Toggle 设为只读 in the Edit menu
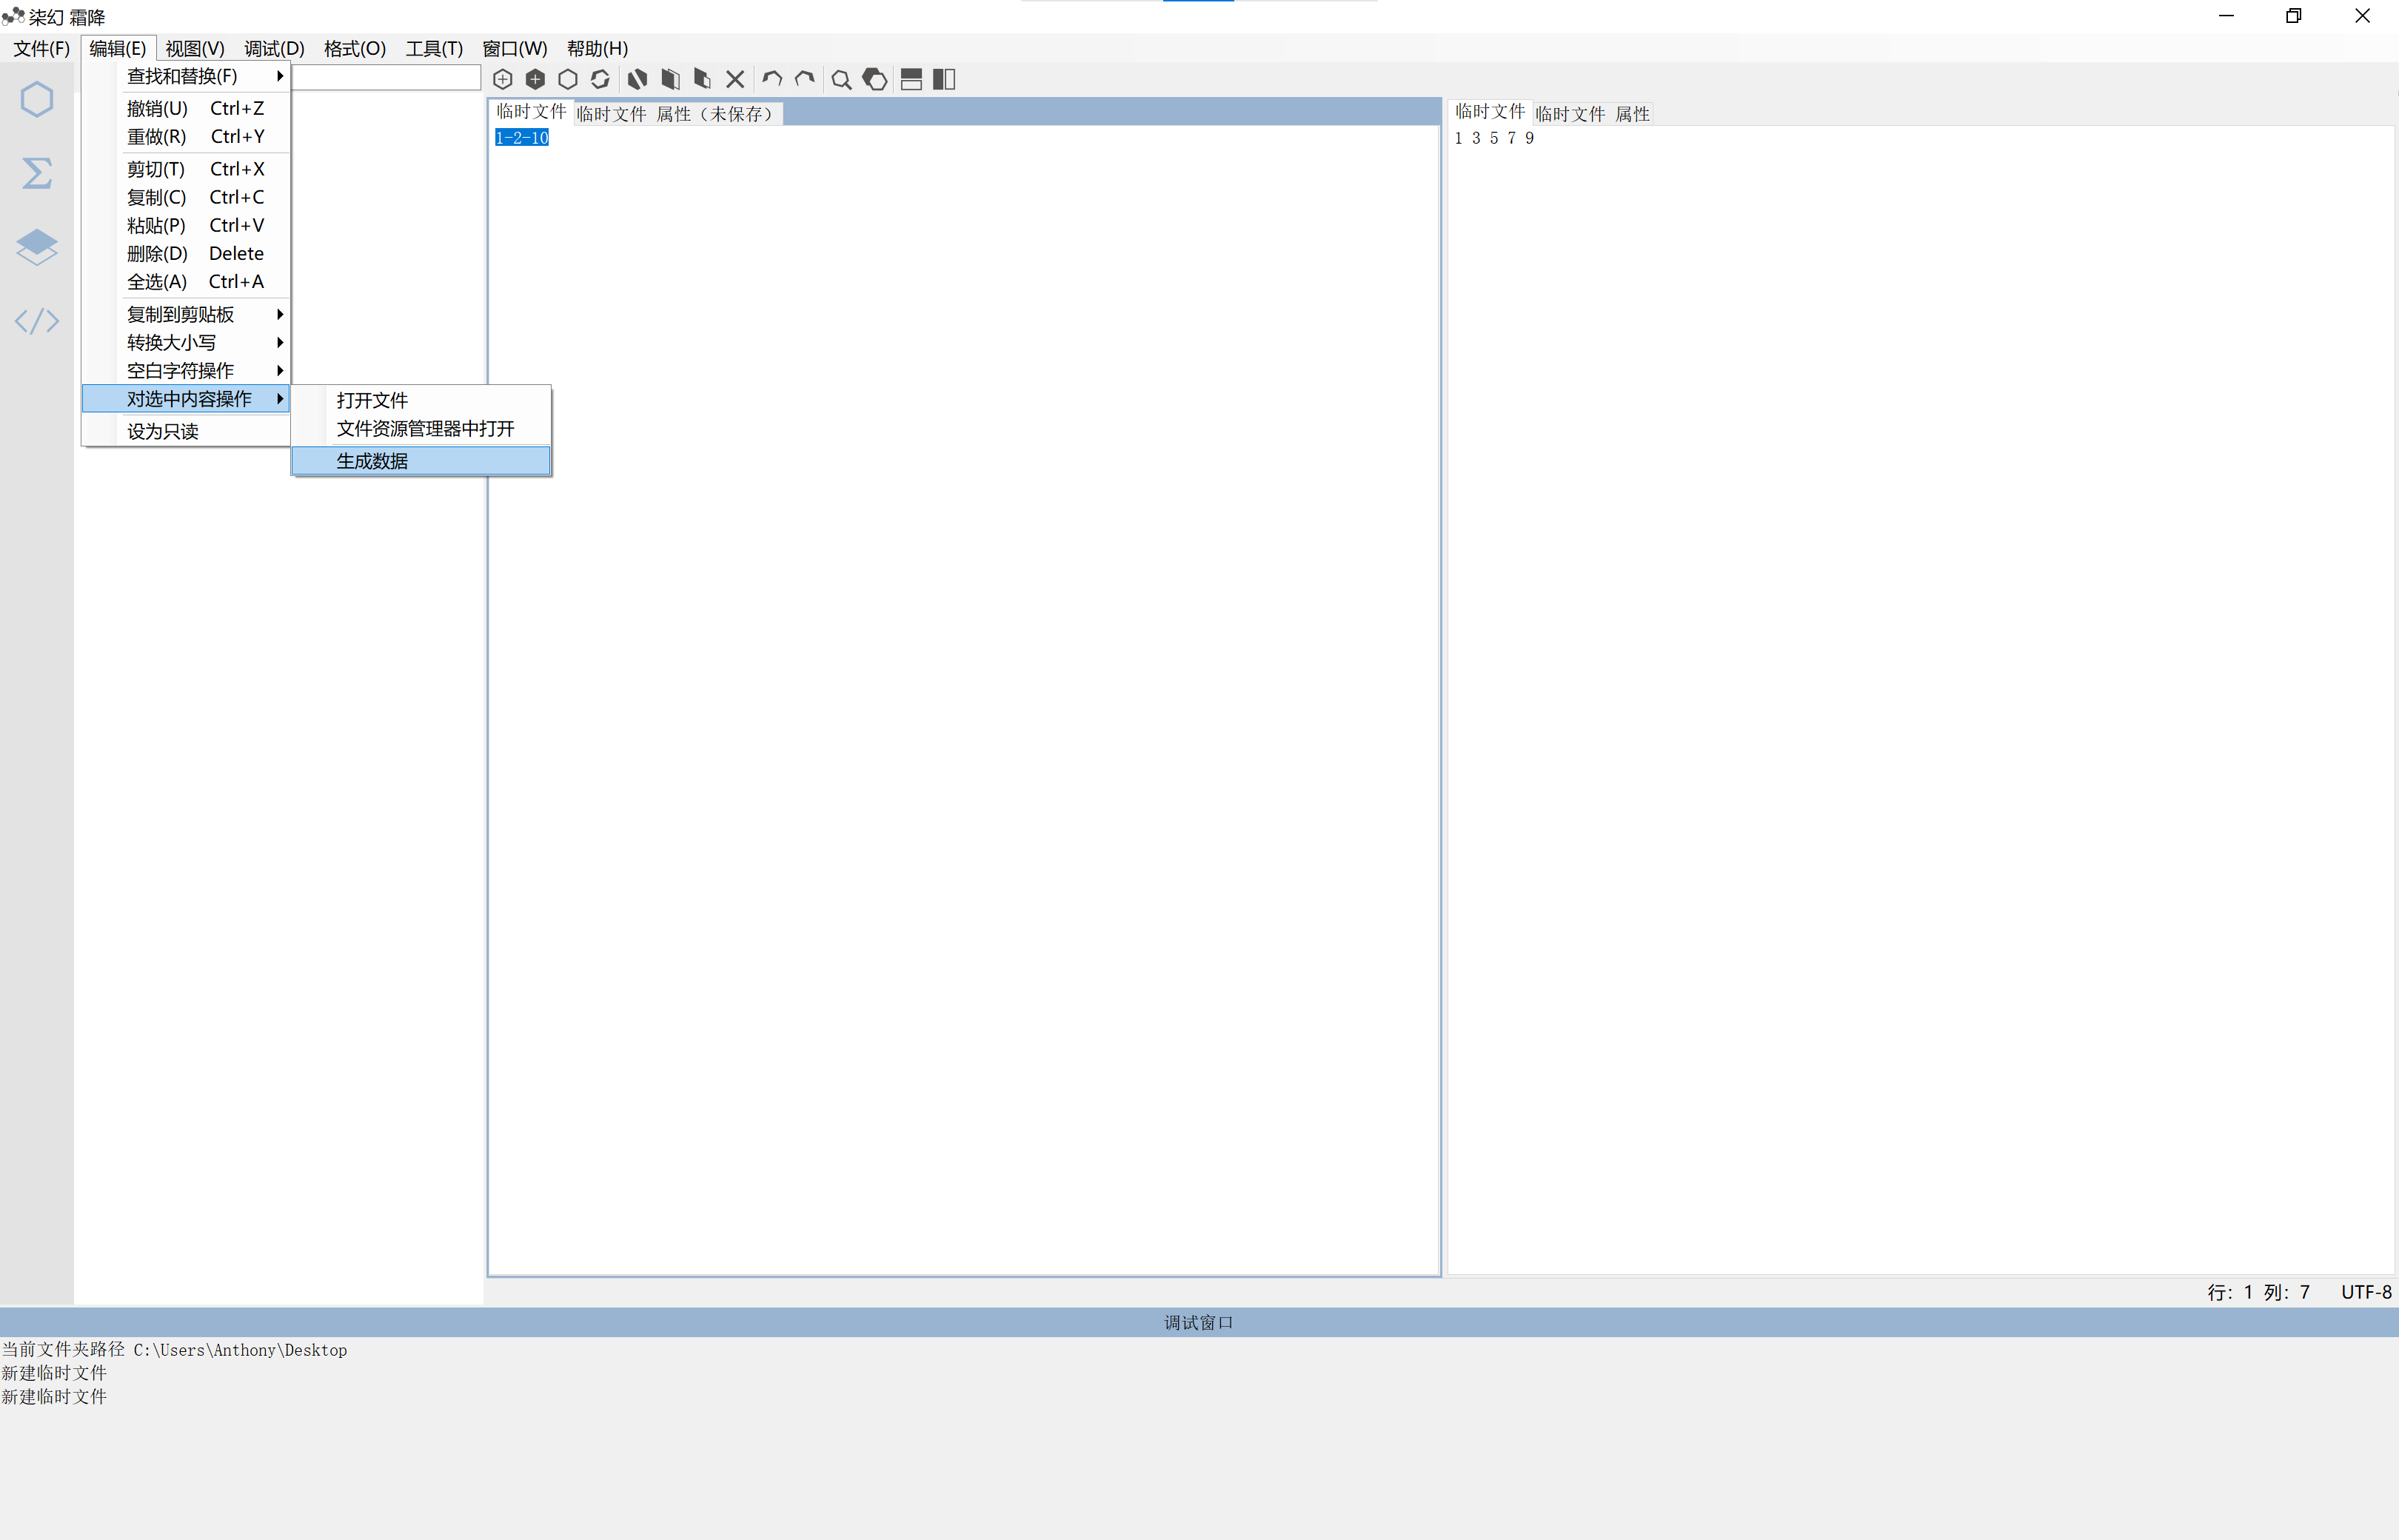This screenshot has width=2399, height=1540. [186, 431]
